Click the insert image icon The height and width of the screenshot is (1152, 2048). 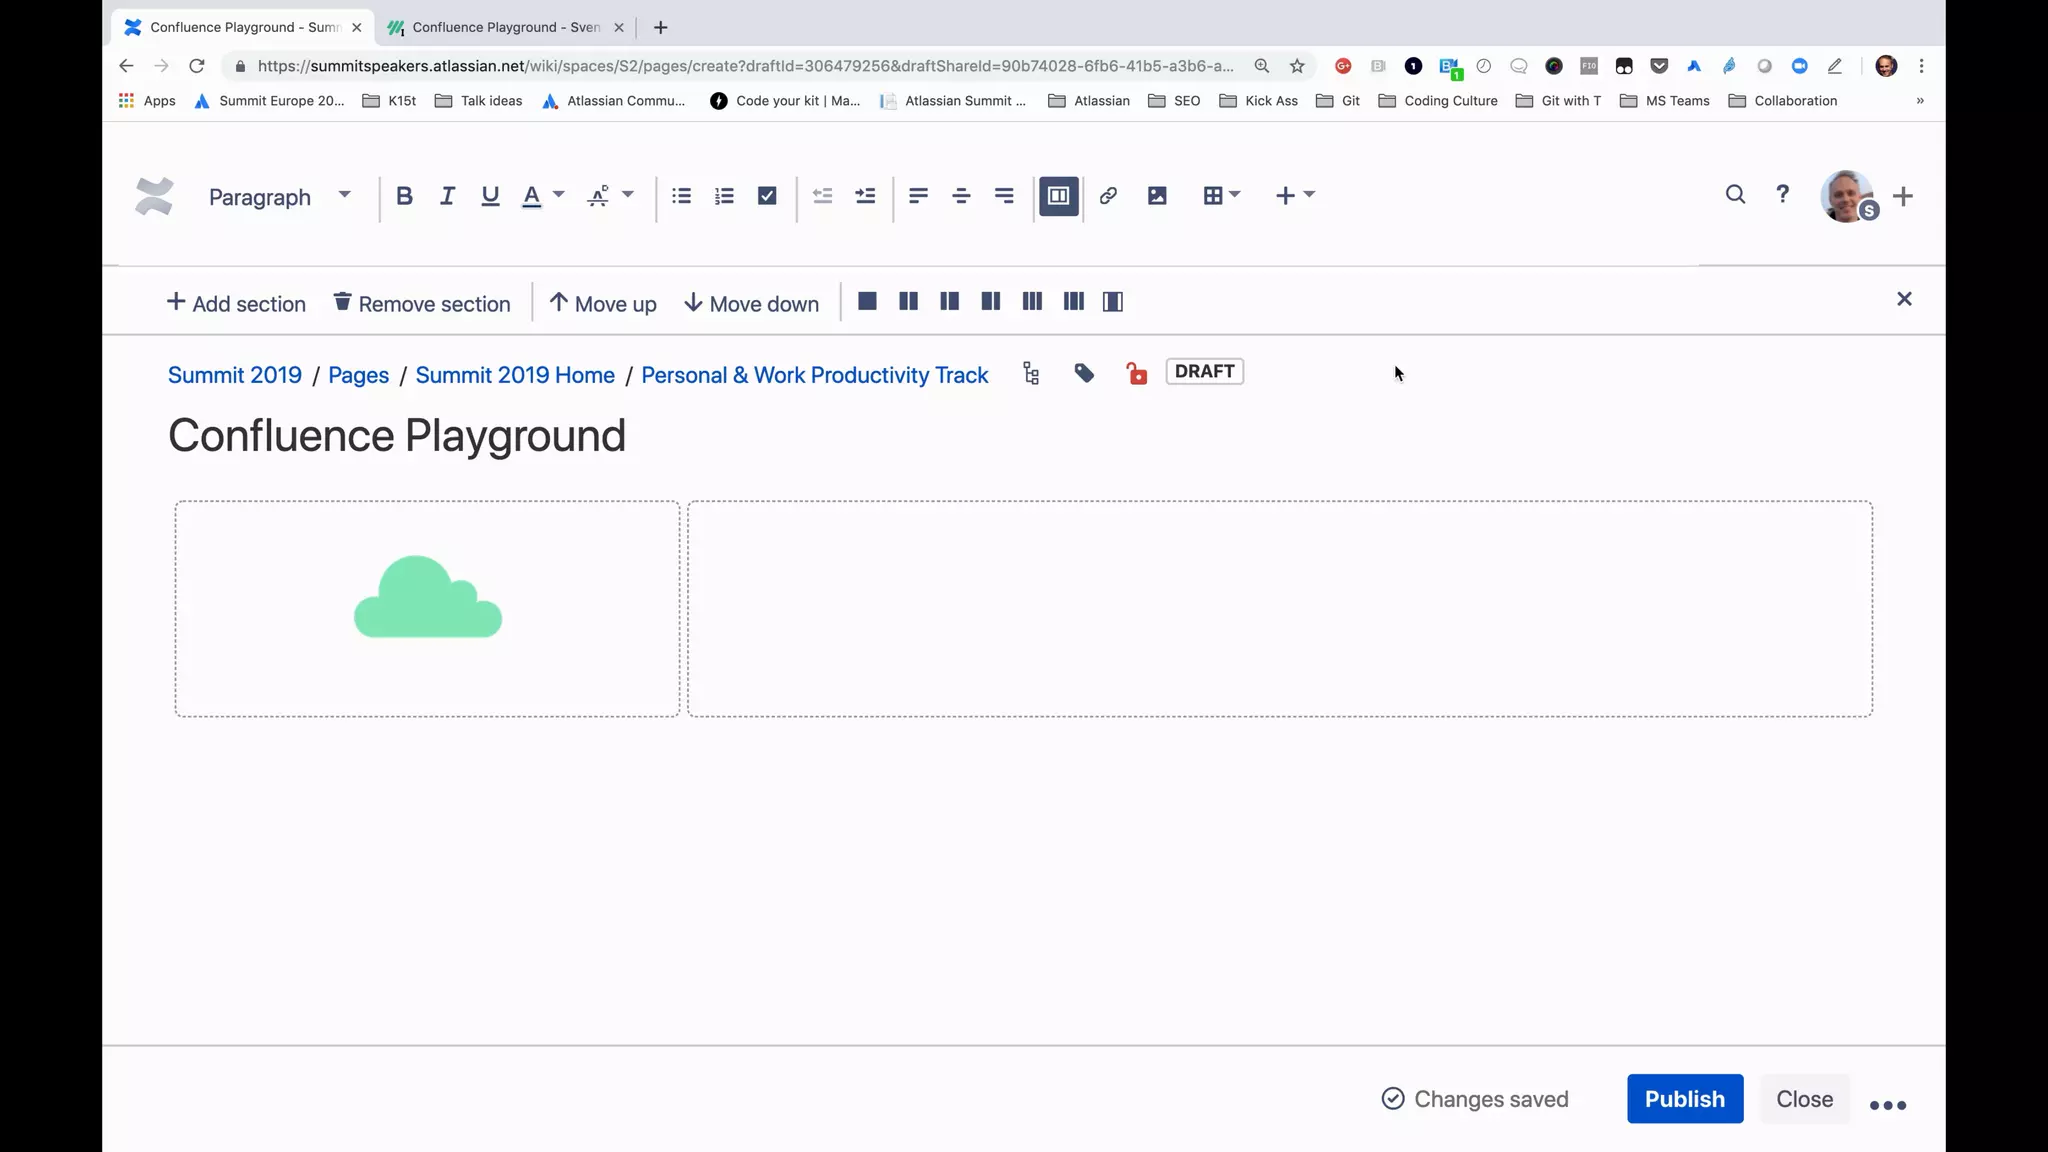click(1157, 196)
